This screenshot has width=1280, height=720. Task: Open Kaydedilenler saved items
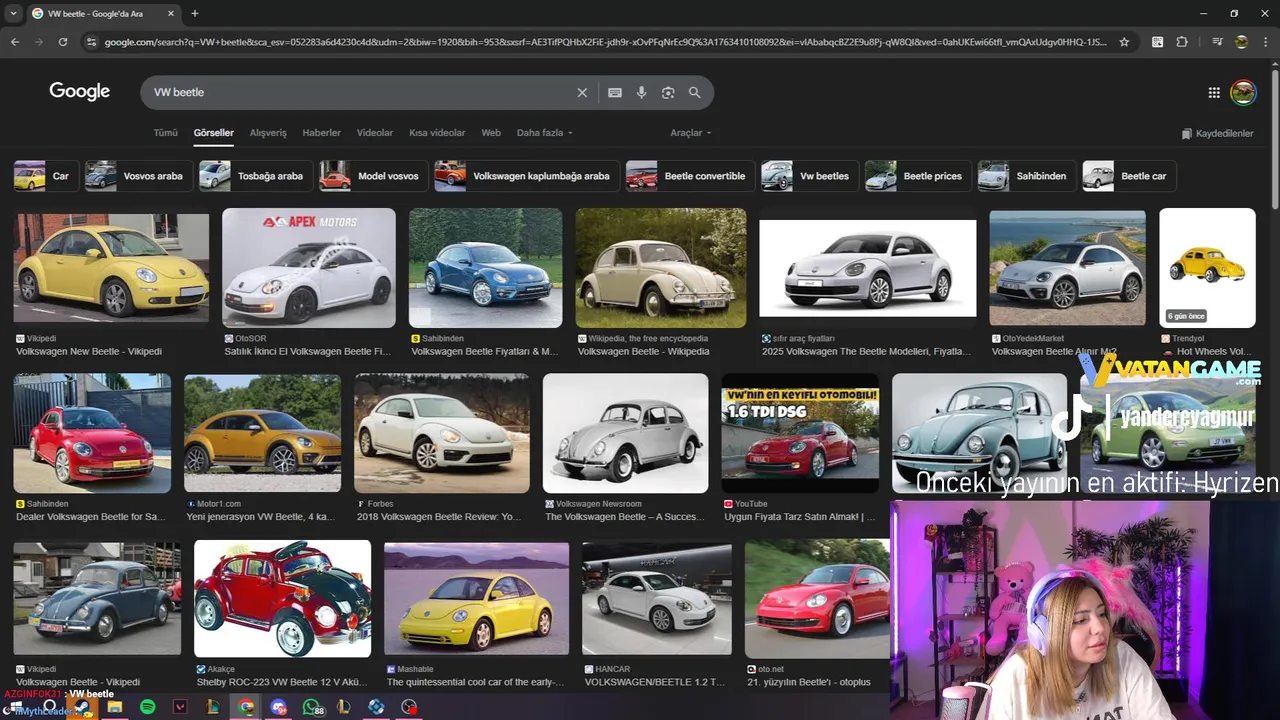1217,133
